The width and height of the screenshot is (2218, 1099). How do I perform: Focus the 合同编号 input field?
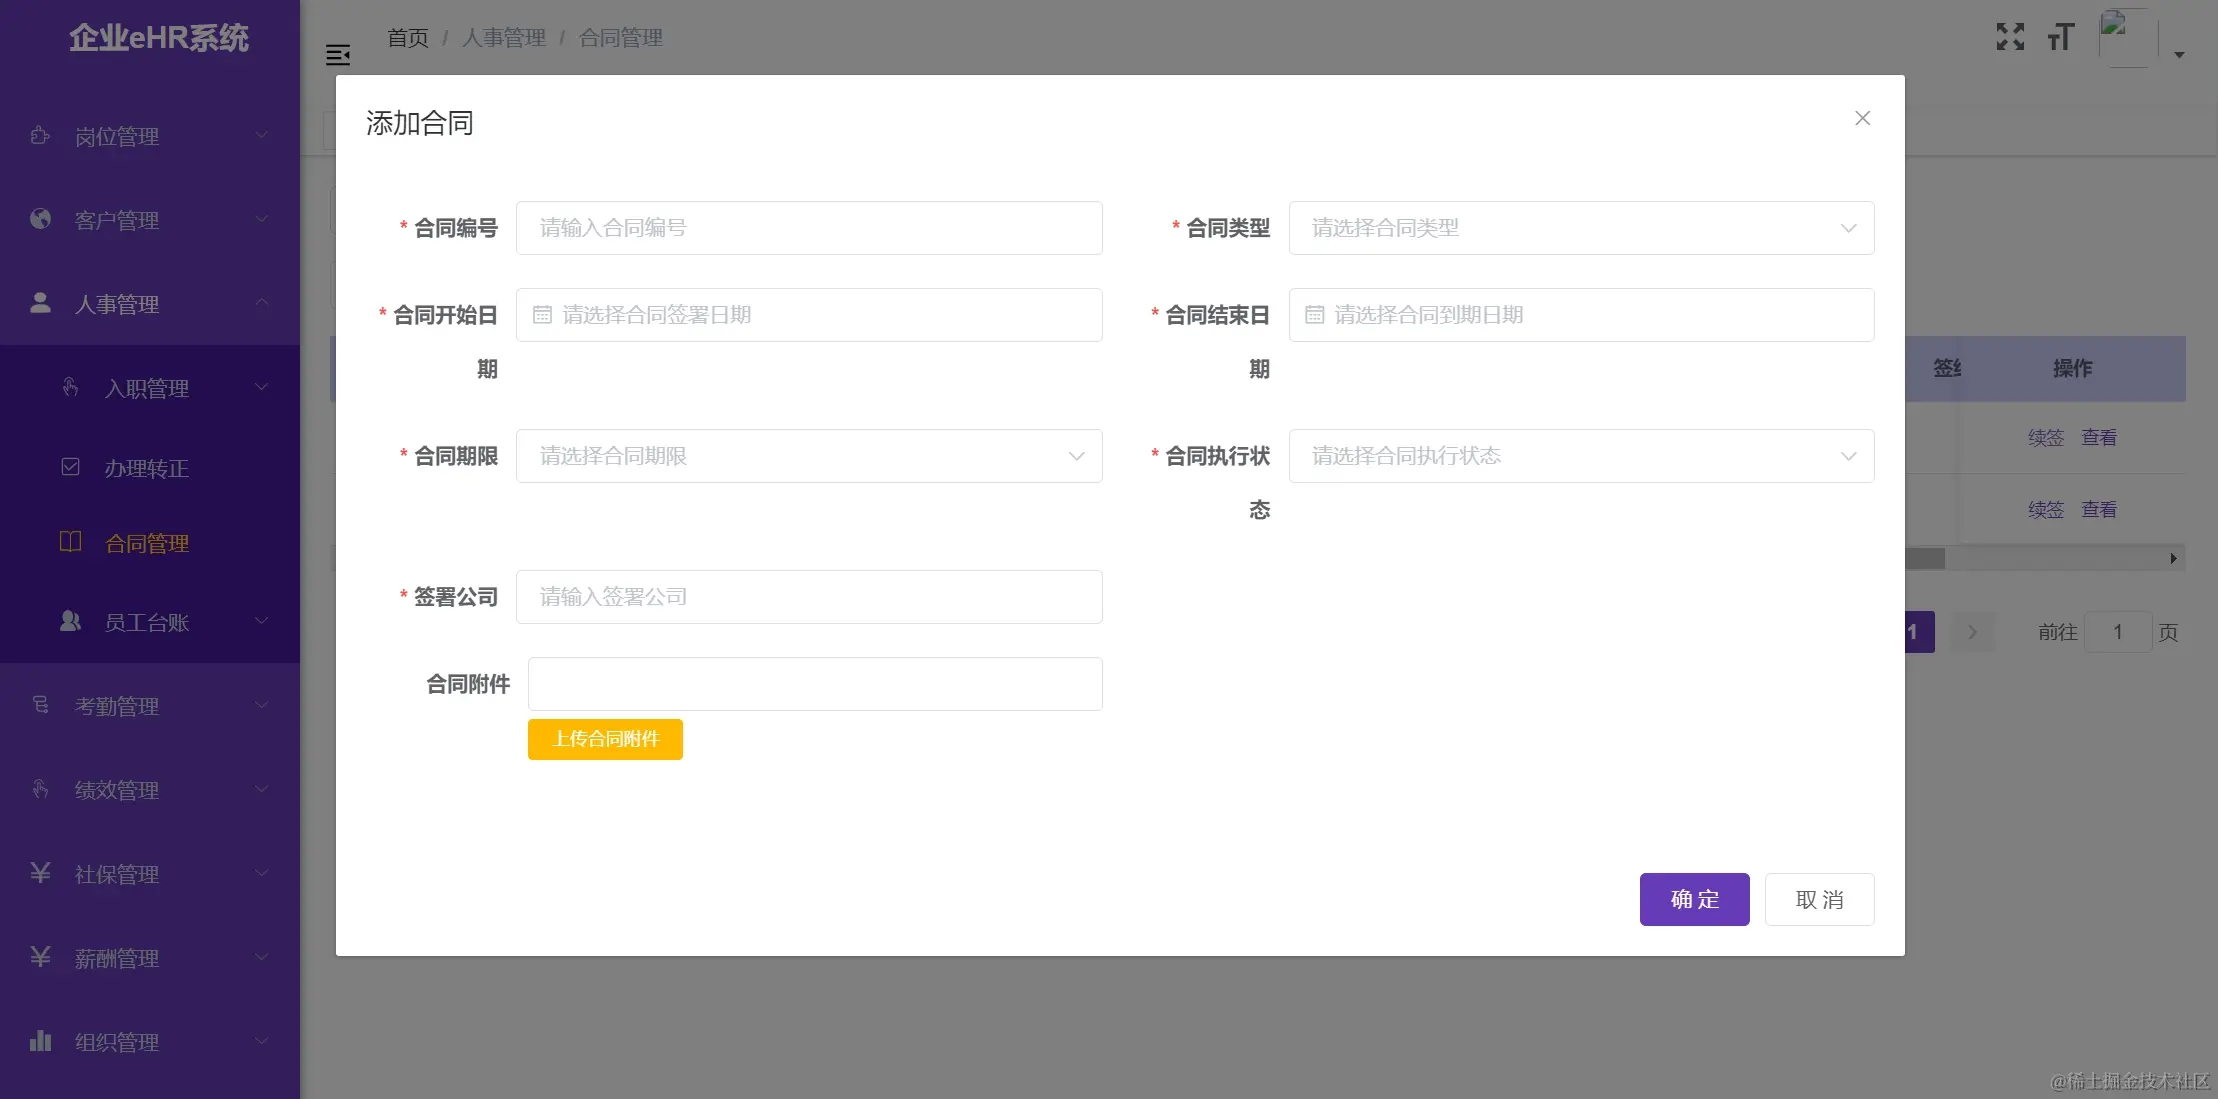808,228
